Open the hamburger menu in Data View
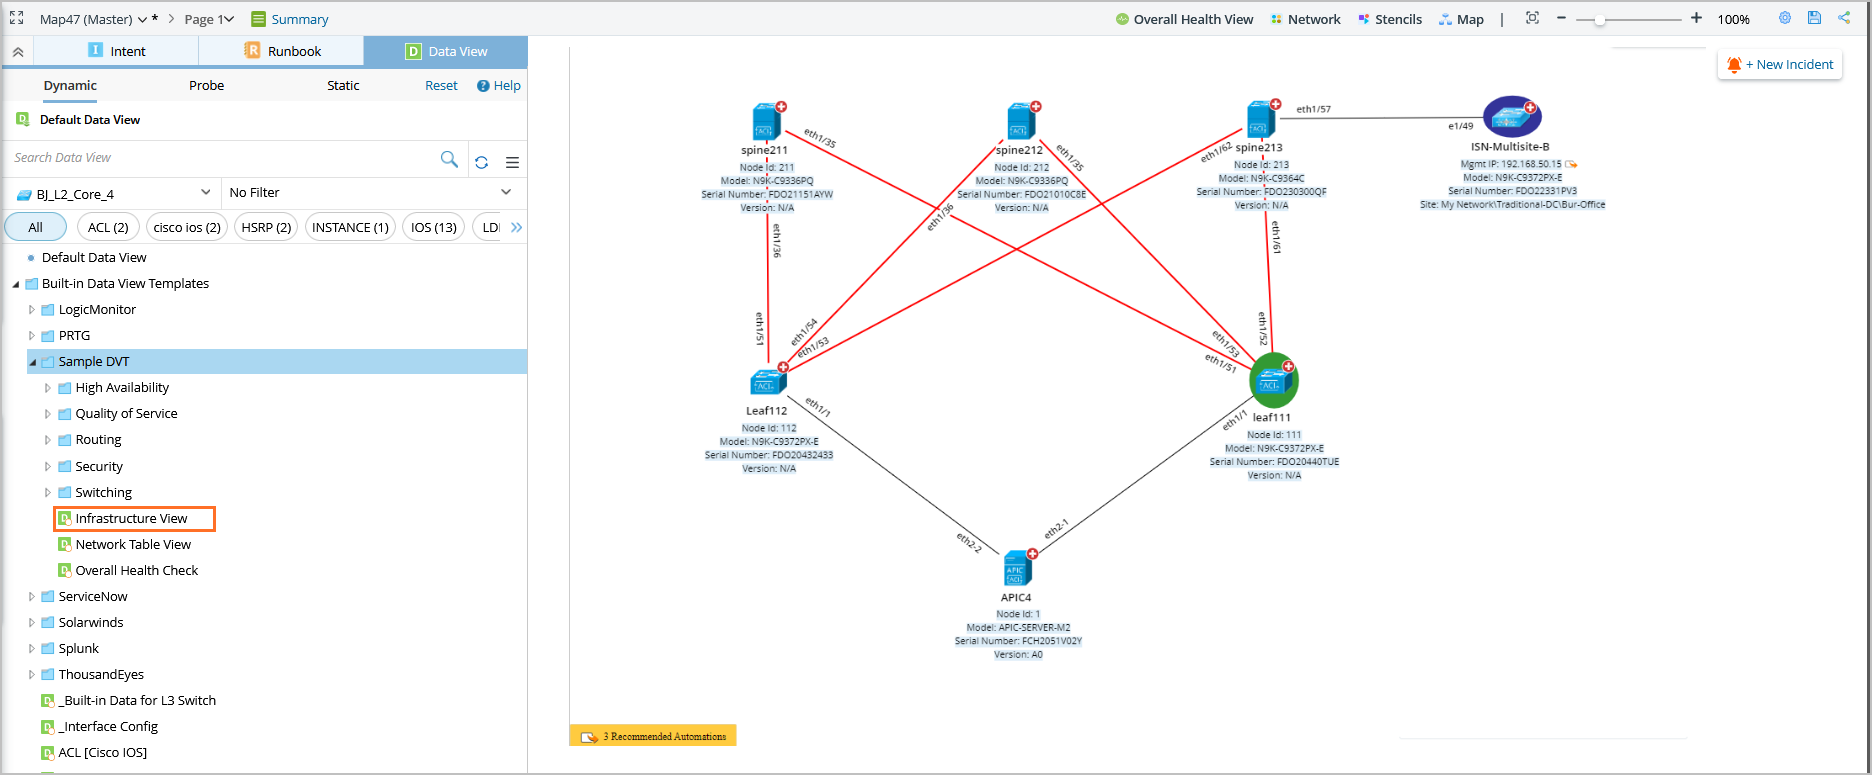 (512, 162)
